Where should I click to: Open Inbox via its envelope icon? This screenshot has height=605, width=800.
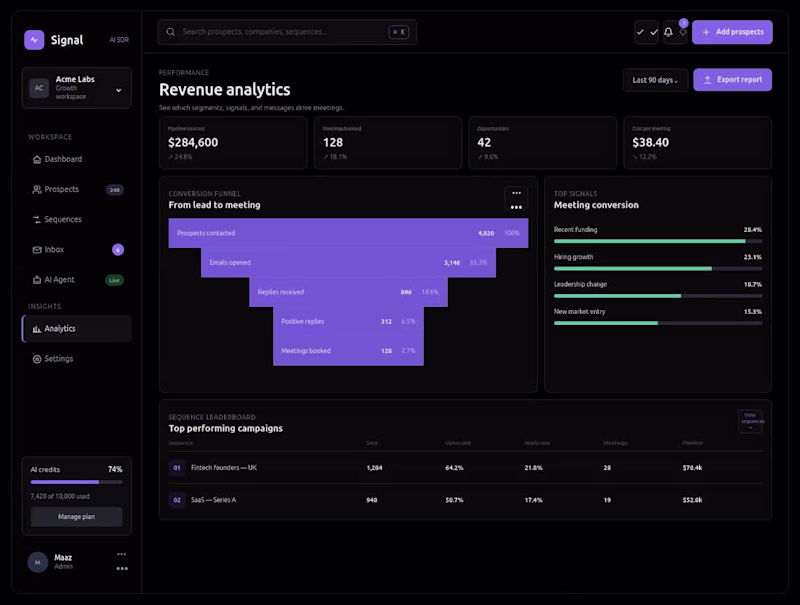(37, 249)
